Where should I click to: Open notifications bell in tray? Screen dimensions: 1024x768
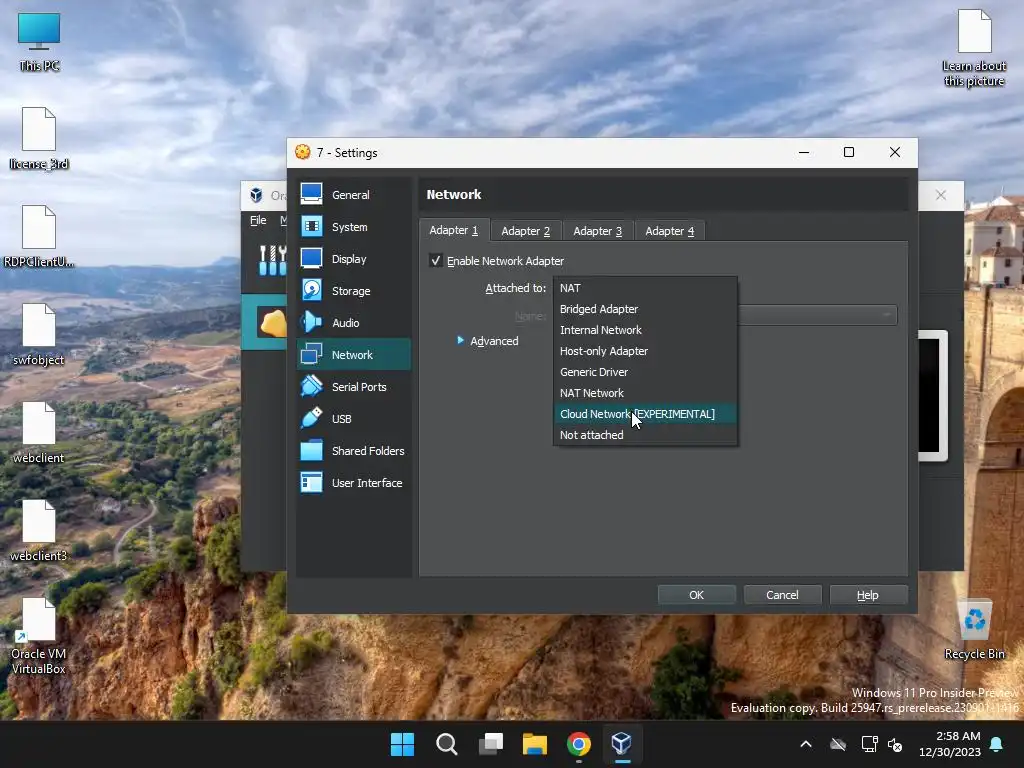(x=997, y=744)
